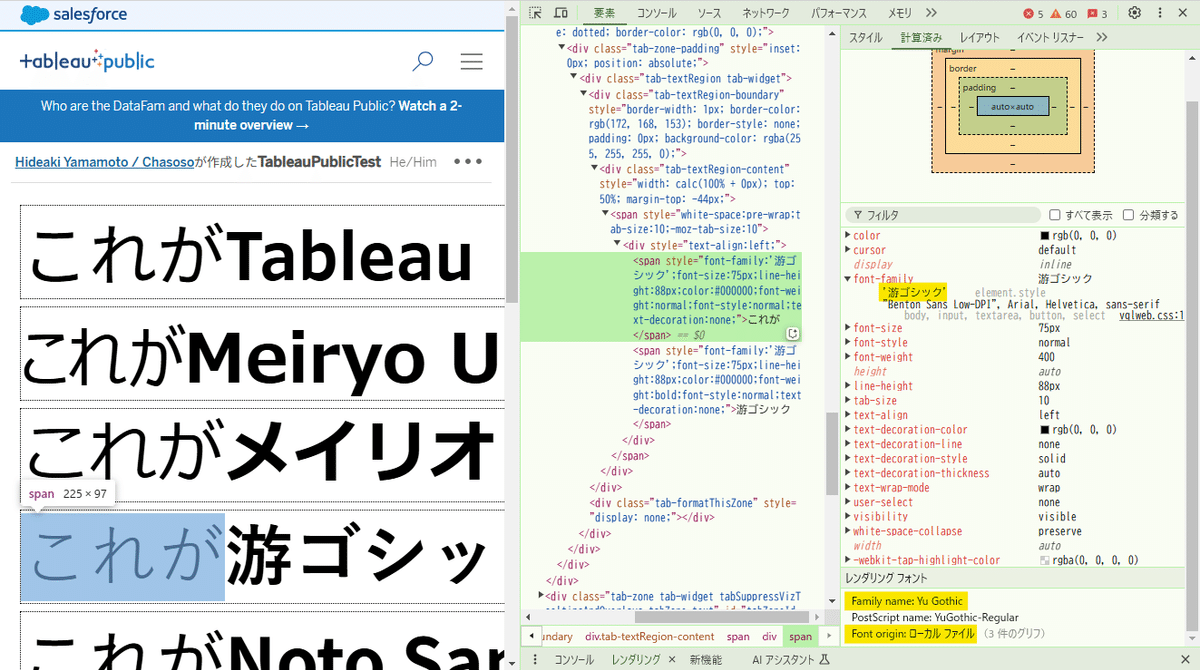Open the drawer three-dot menu at bottom
This screenshot has width=1200, height=670.
click(534, 659)
